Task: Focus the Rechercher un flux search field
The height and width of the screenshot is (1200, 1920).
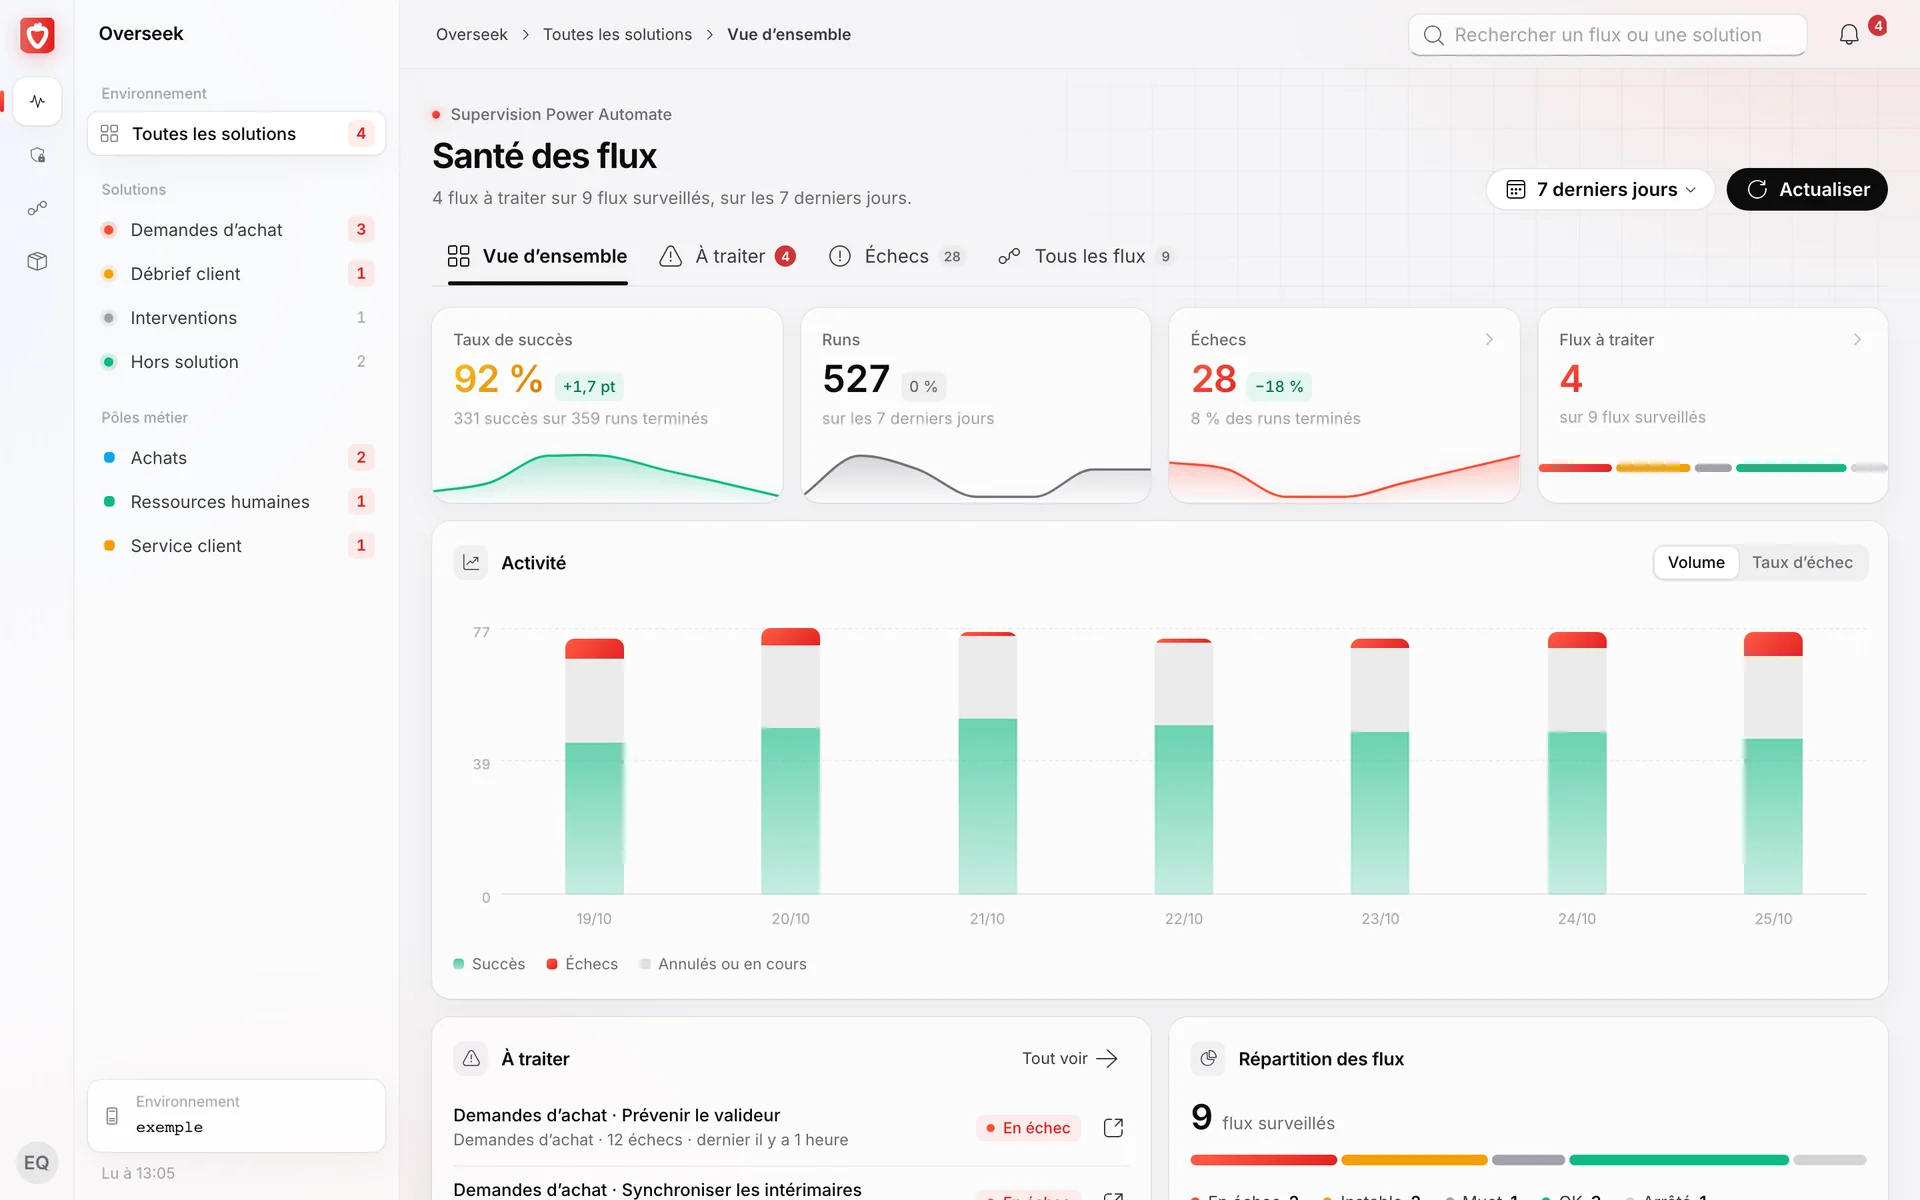Action: click(x=1607, y=35)
